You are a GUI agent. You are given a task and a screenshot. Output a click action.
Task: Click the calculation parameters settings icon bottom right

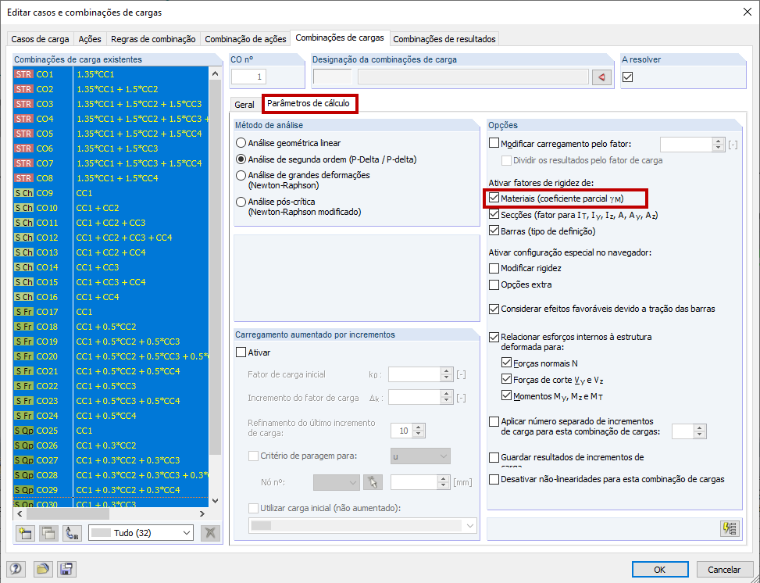point(730,528)
